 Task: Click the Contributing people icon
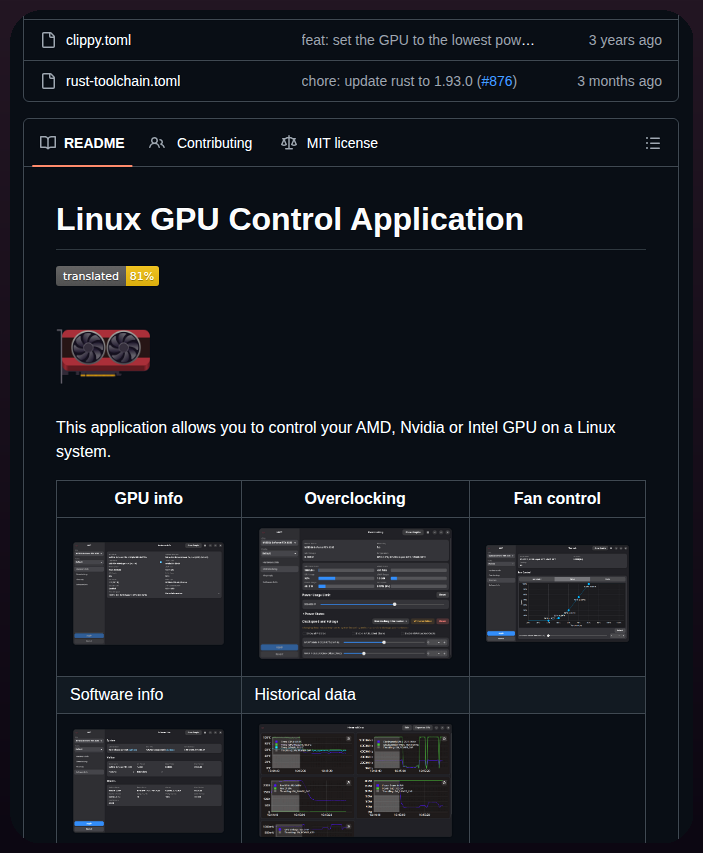157,143
